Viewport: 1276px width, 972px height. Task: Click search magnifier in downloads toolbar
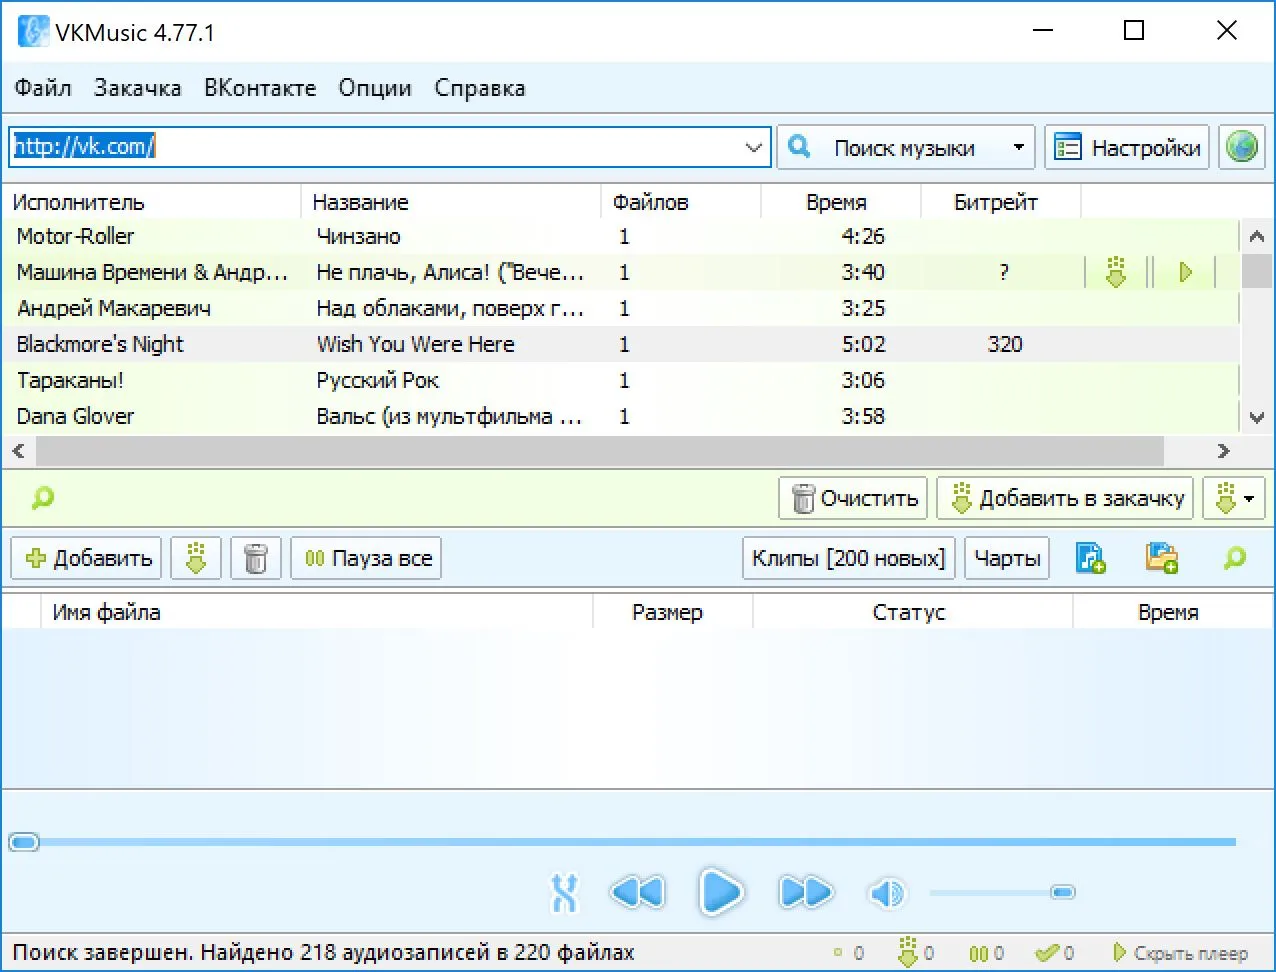(1235, 558)
